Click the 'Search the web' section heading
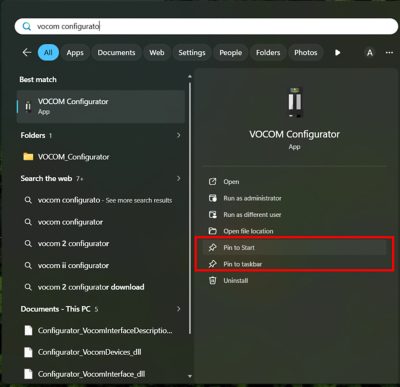The height and width of the screenshot is (387, 400). [x=46, y=178]
